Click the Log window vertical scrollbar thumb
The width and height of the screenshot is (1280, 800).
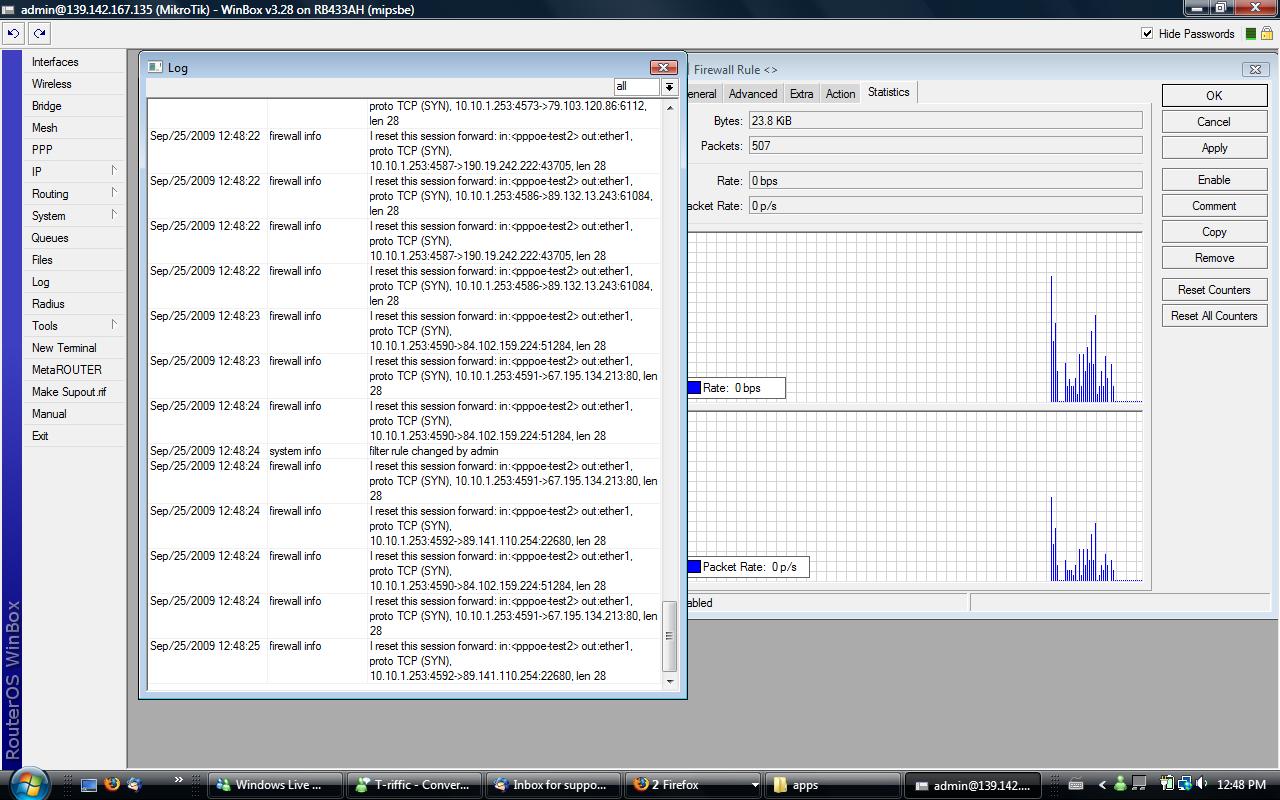pyautogui.click(x=670, y=636)
